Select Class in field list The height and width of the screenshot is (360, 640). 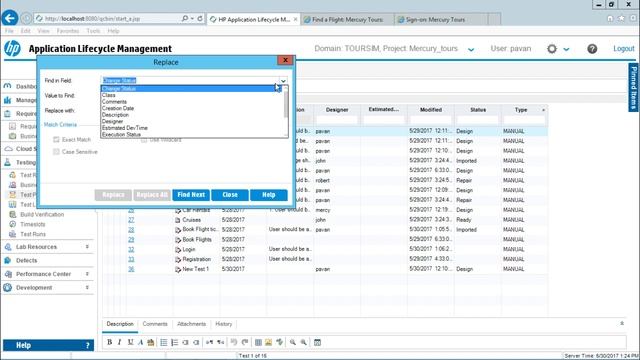pyautogui.click(x=192, y=95)
